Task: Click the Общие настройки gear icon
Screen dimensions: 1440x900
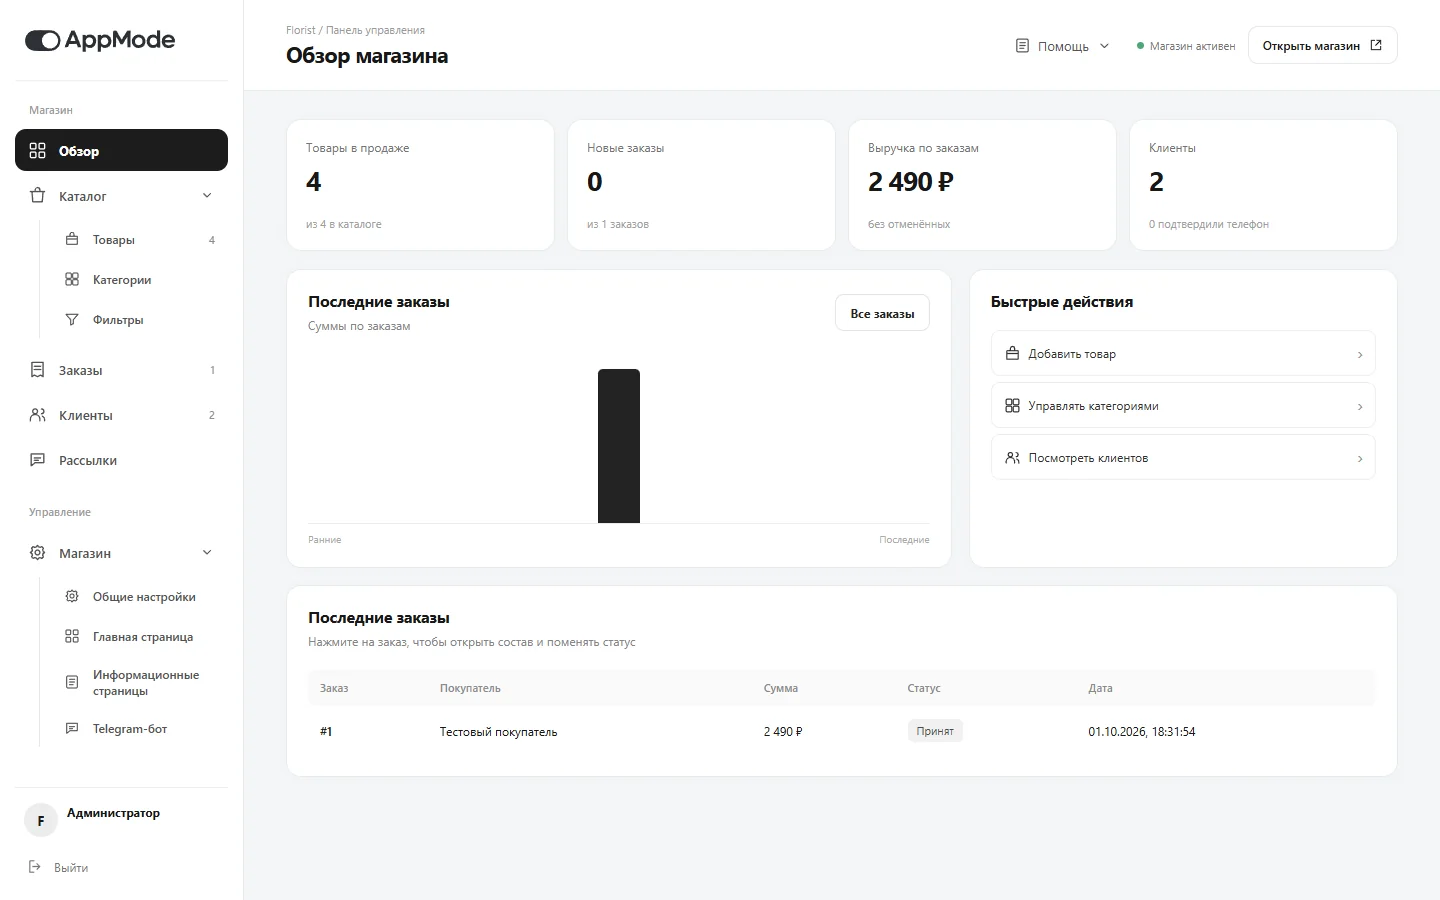Action: click(x=72, y=596)
